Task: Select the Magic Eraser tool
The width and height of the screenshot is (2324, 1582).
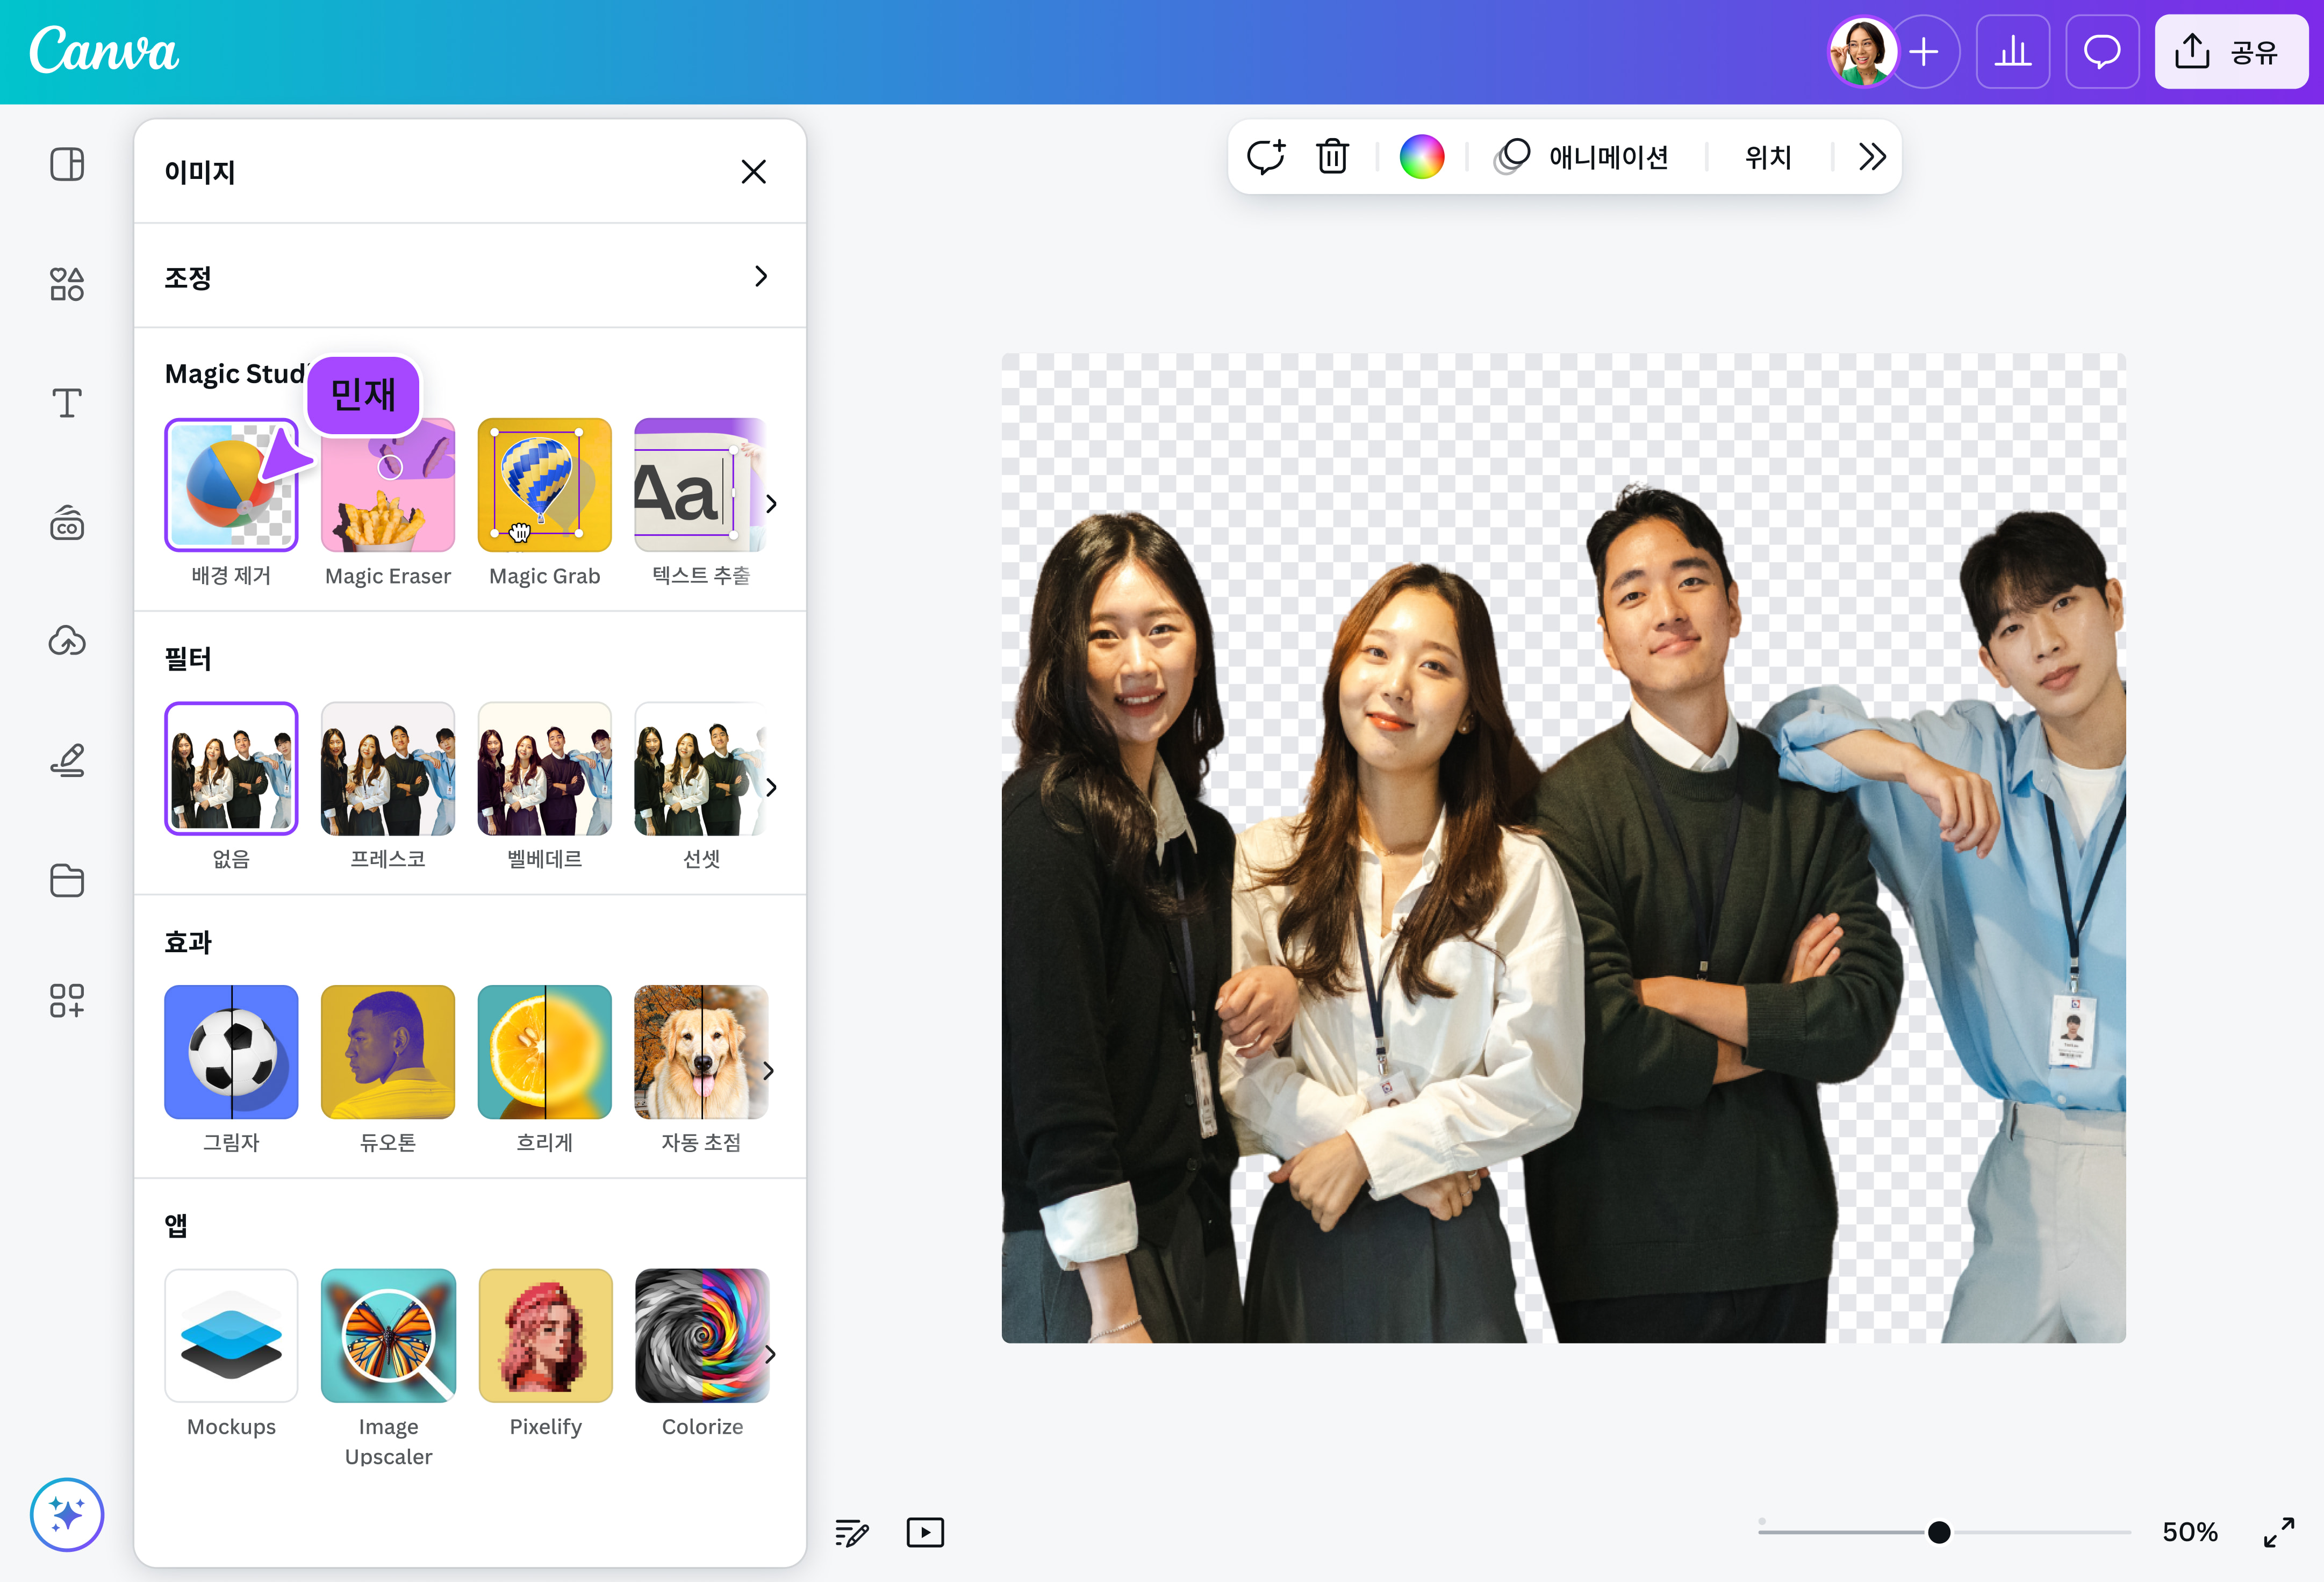Action: pyautogui.click(x=387, y=485)
